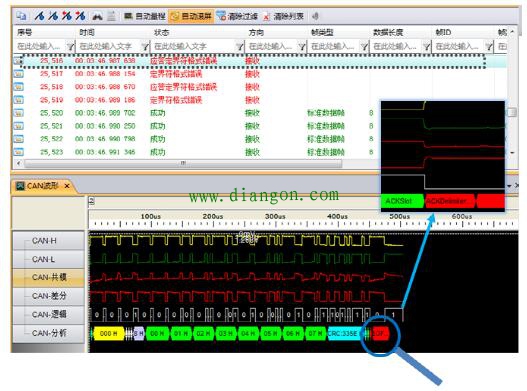Click the 清除列表 clear list button
Image resolution: width=527 pixels, height=391 pixels.
point(284,16)
